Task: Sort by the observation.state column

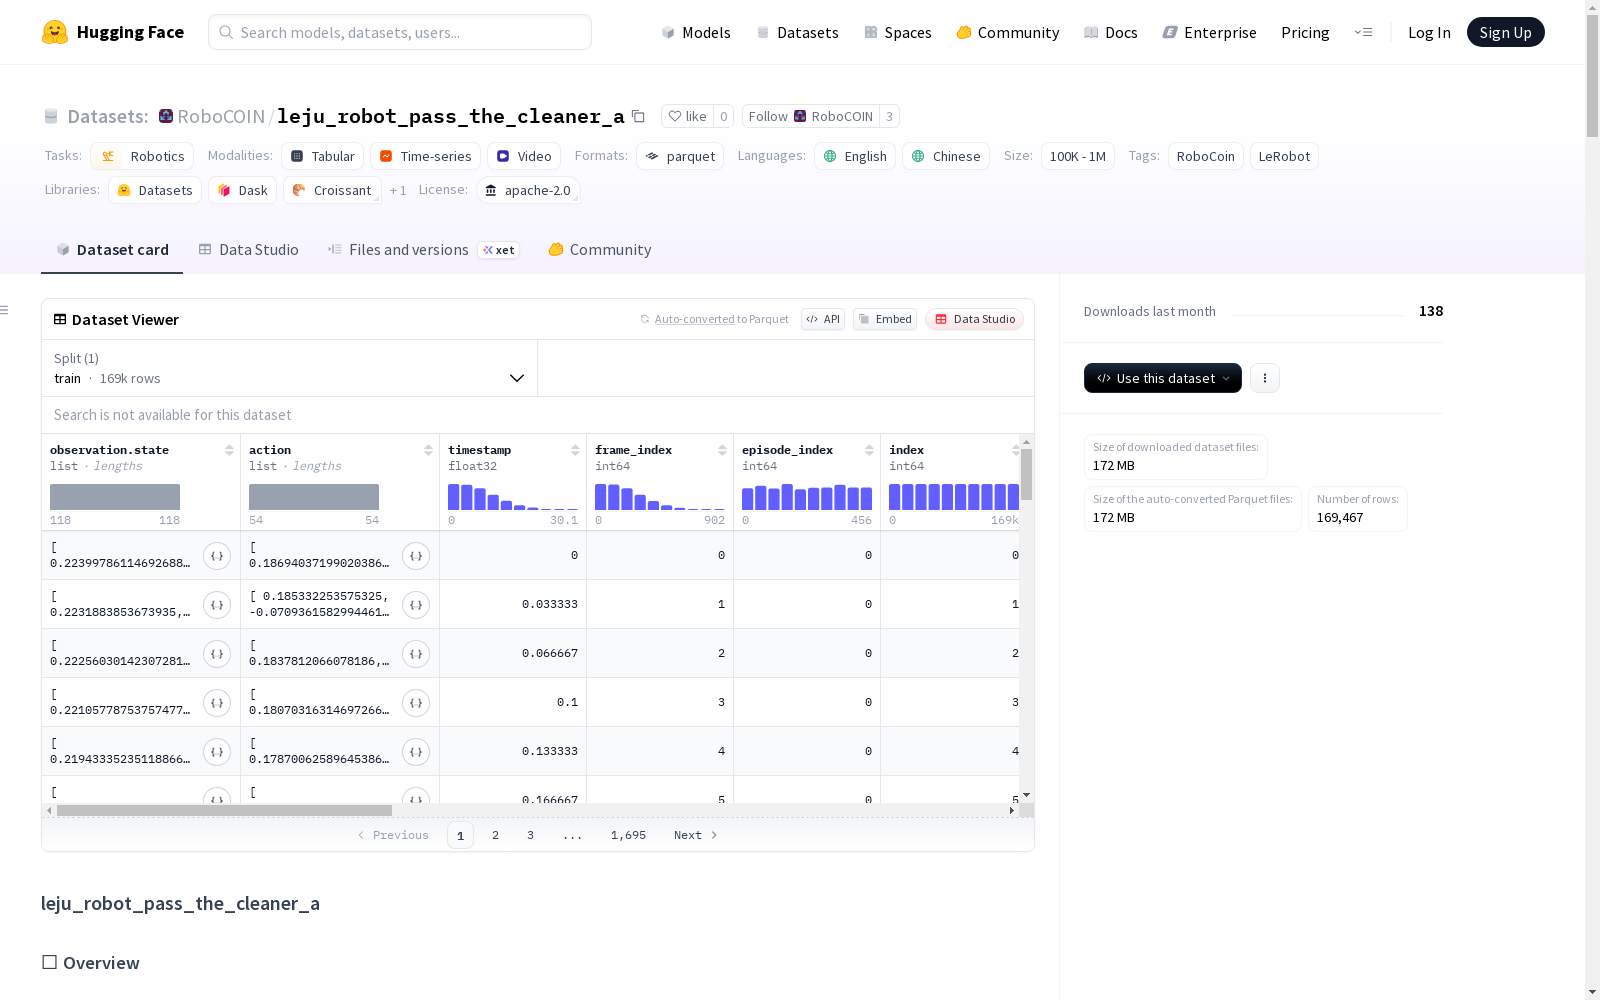Action: pyautogui.click(x=229, y=450)
